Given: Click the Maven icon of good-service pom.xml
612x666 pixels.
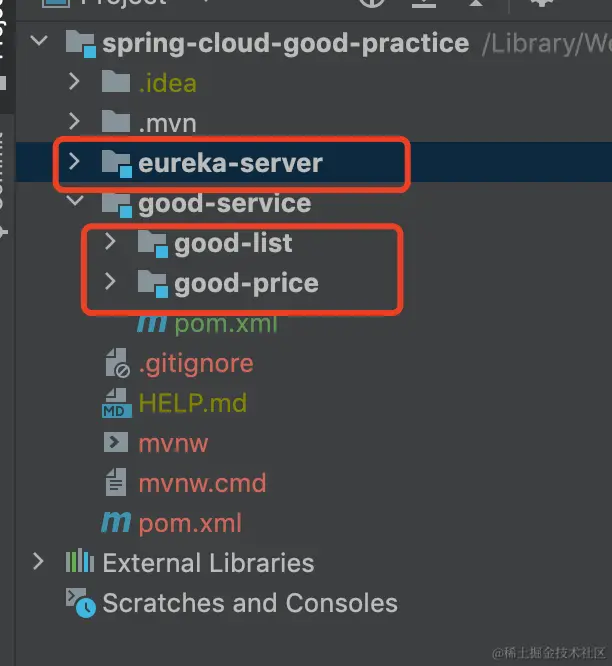Looking at the screenshot, I should pos(152,323).
